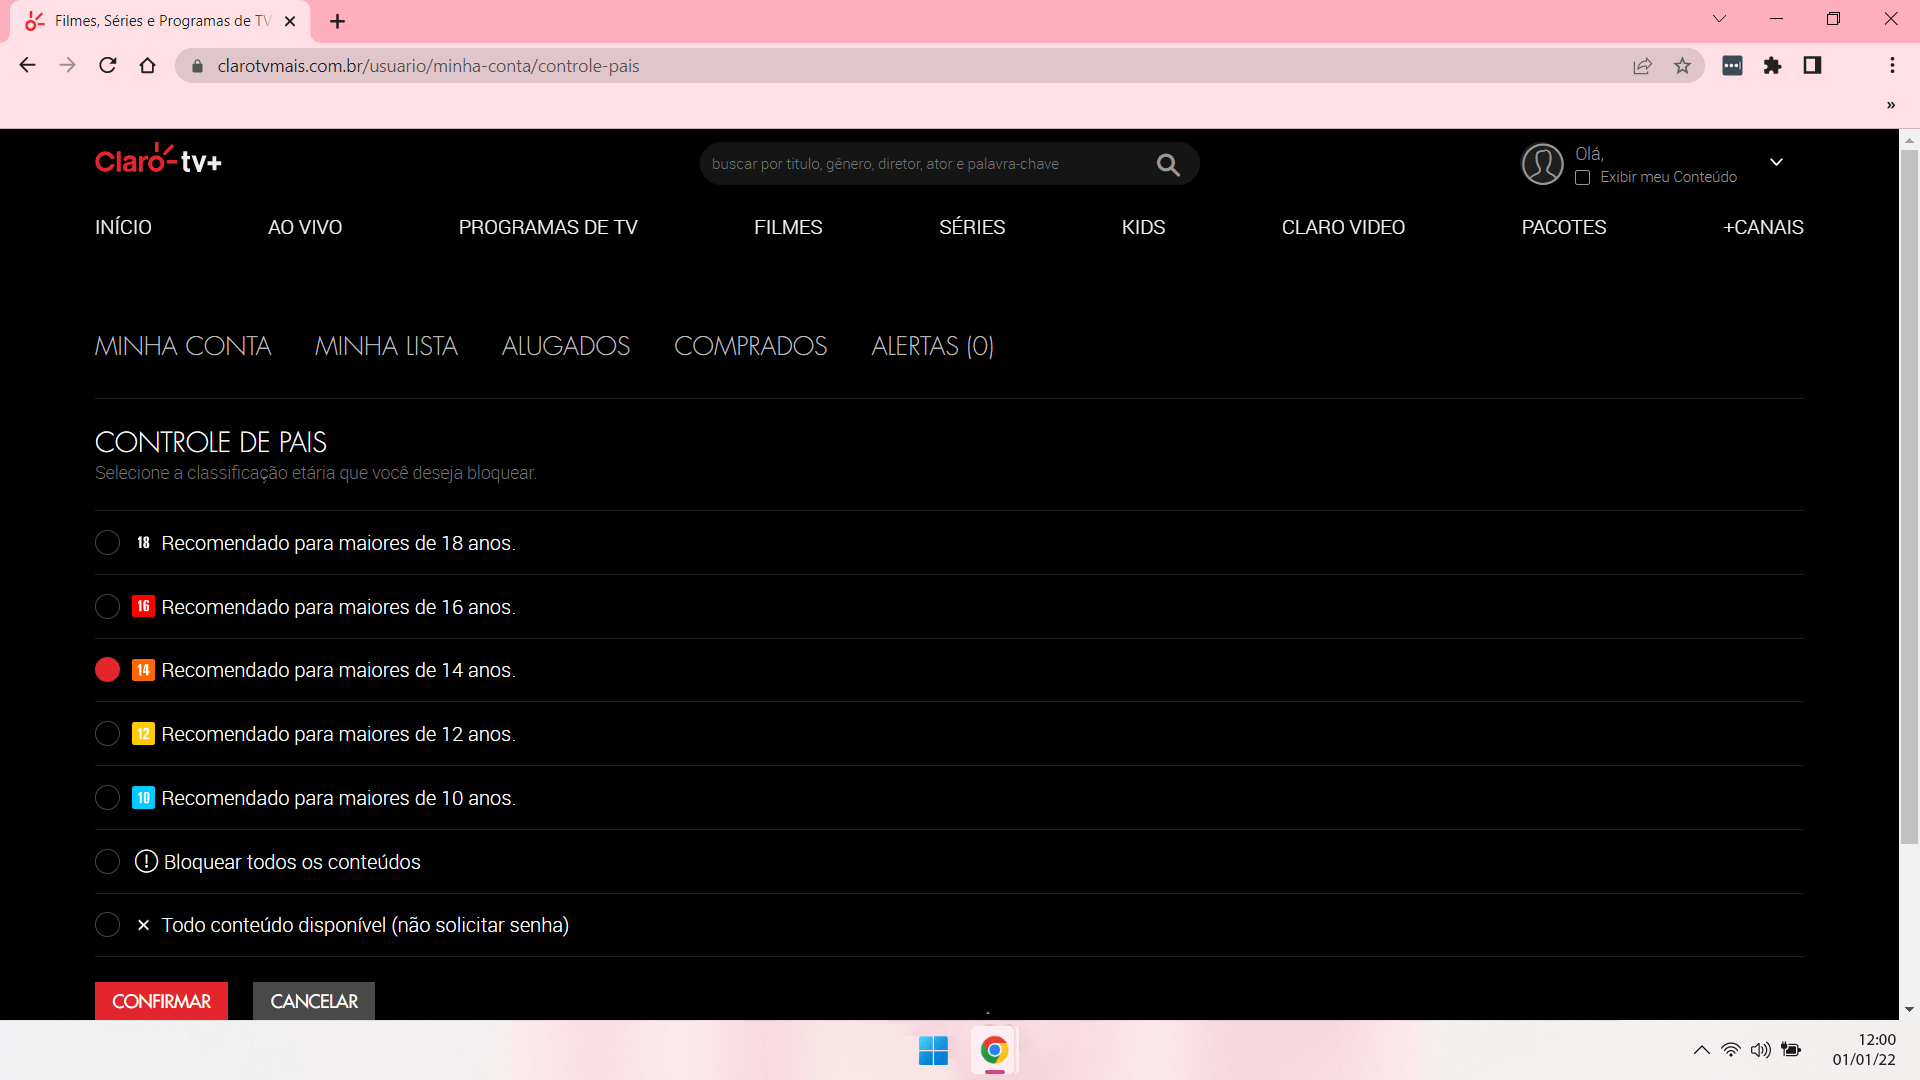Click the 18 age rating badge
This screenshot has width=1920, height=1080.
pyautogui.click(x=143, y=543)
